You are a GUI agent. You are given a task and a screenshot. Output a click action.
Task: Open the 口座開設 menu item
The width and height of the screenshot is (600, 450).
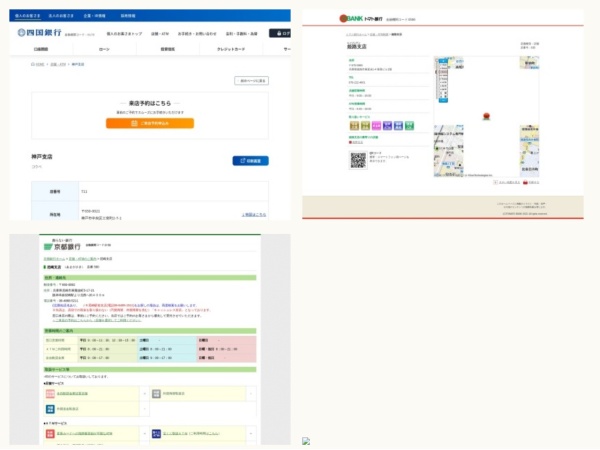[41, 49]
